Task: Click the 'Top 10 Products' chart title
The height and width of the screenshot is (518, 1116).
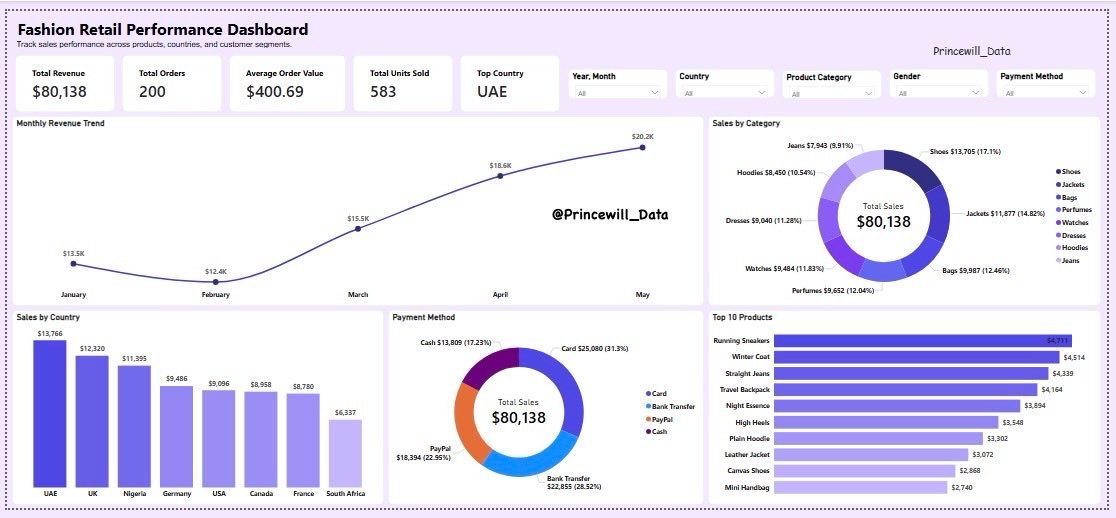Action: pos(742,317)
